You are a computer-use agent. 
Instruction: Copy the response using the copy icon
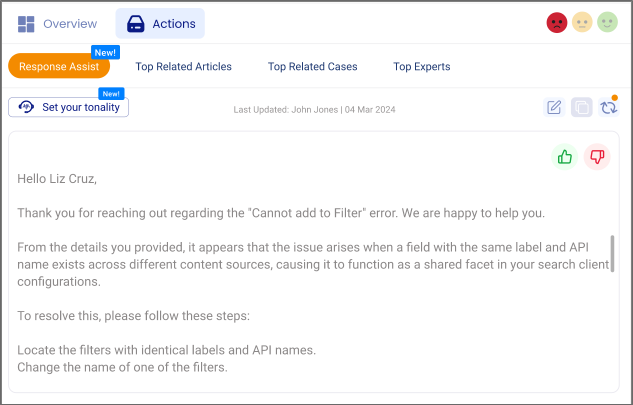[581, 107]
